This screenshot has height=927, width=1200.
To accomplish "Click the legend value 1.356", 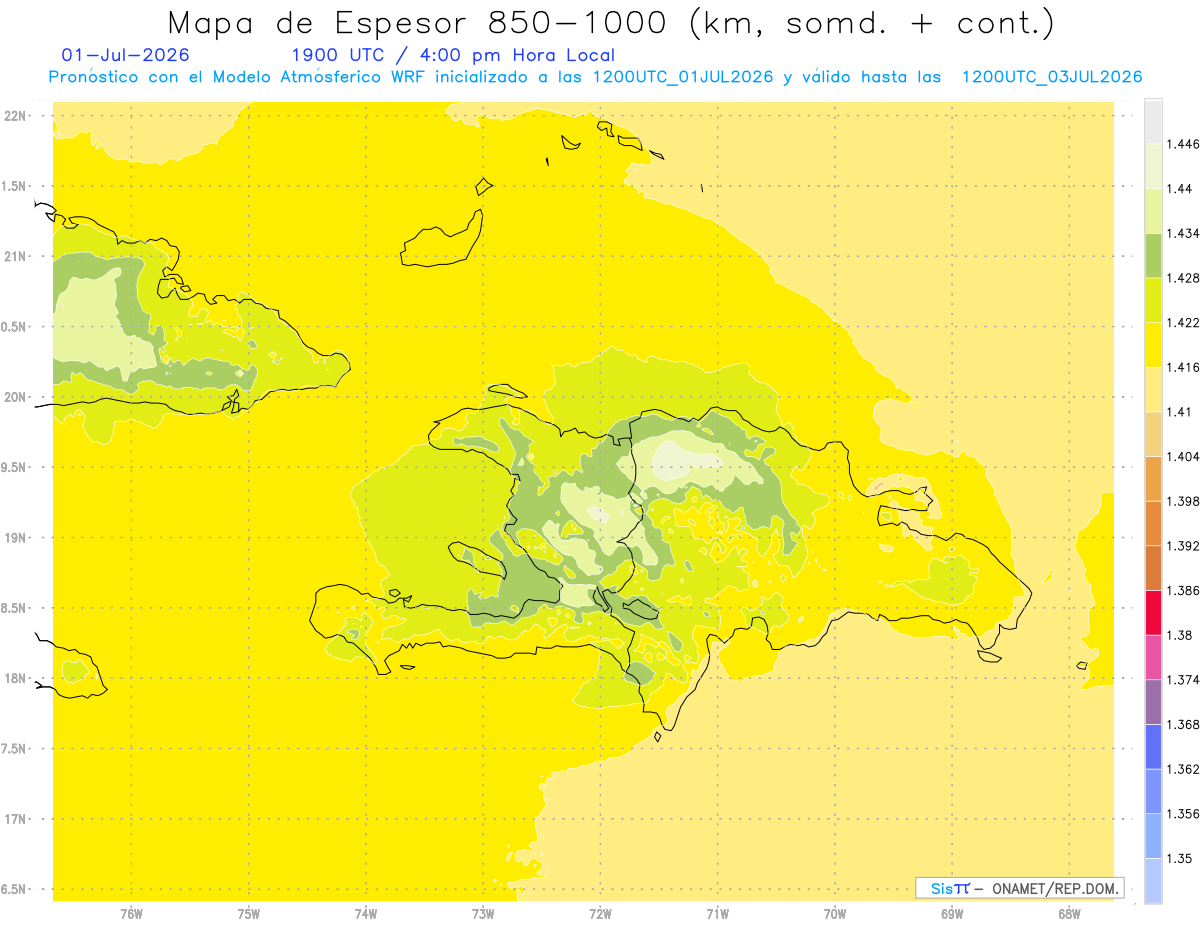I will (1184, 813).
